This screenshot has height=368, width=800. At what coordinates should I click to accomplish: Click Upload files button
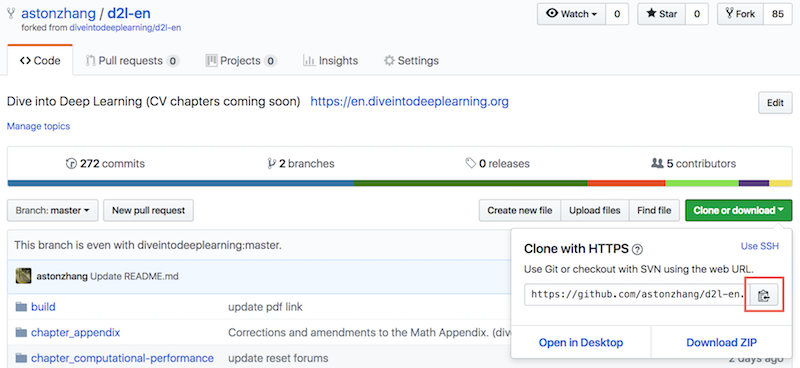click(595, 210)
